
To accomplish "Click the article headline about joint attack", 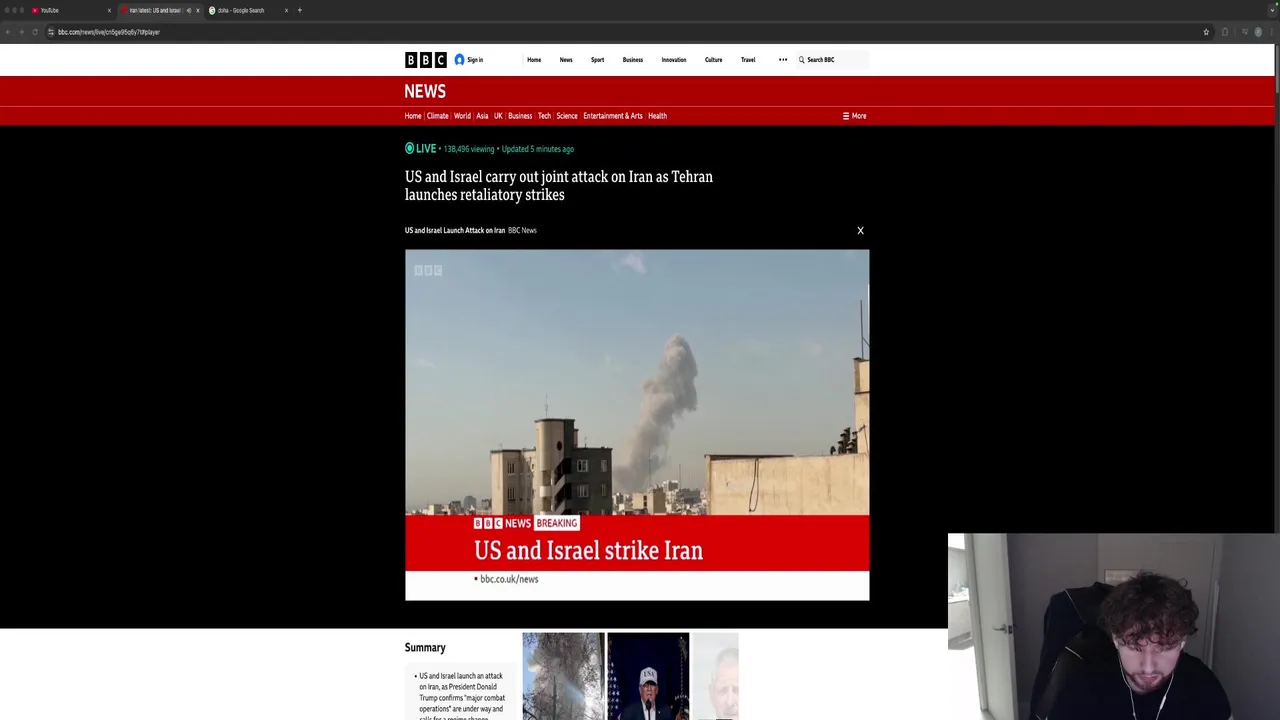I will click(559, 186).
